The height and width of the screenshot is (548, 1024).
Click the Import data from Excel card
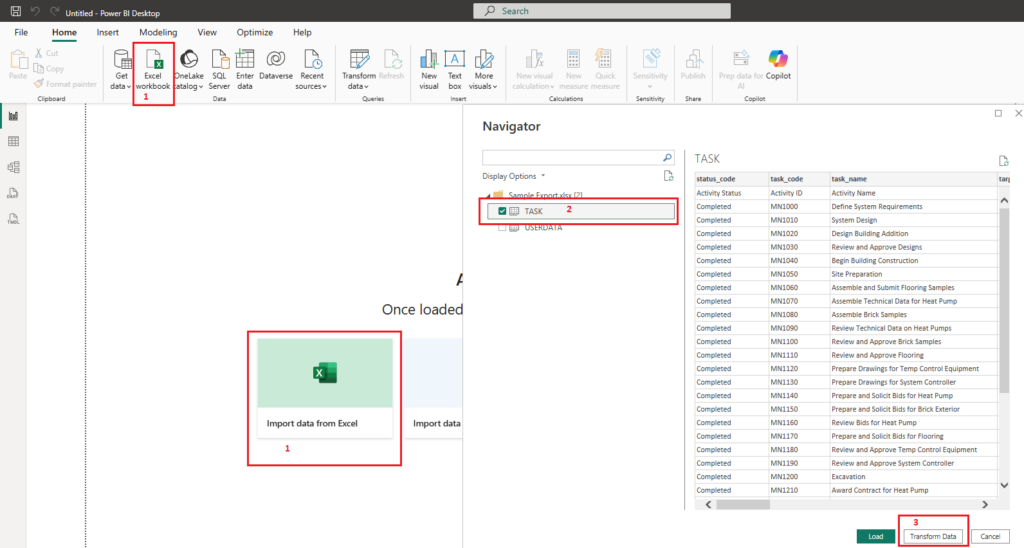(325, 388)
